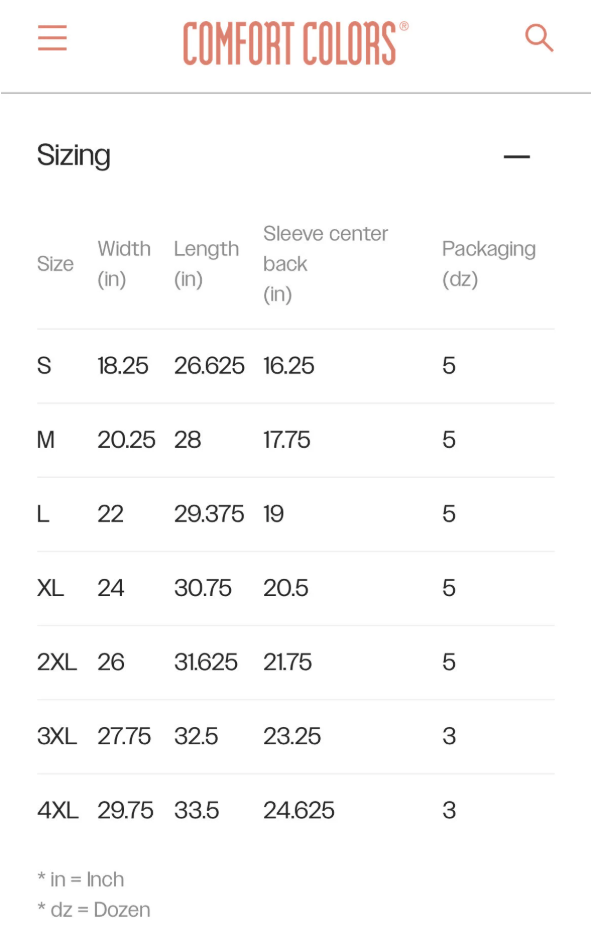This screenshot has width=606, height=942.
Task: Collapse the Sizing section with minus icon
Action: coord(516,156)
